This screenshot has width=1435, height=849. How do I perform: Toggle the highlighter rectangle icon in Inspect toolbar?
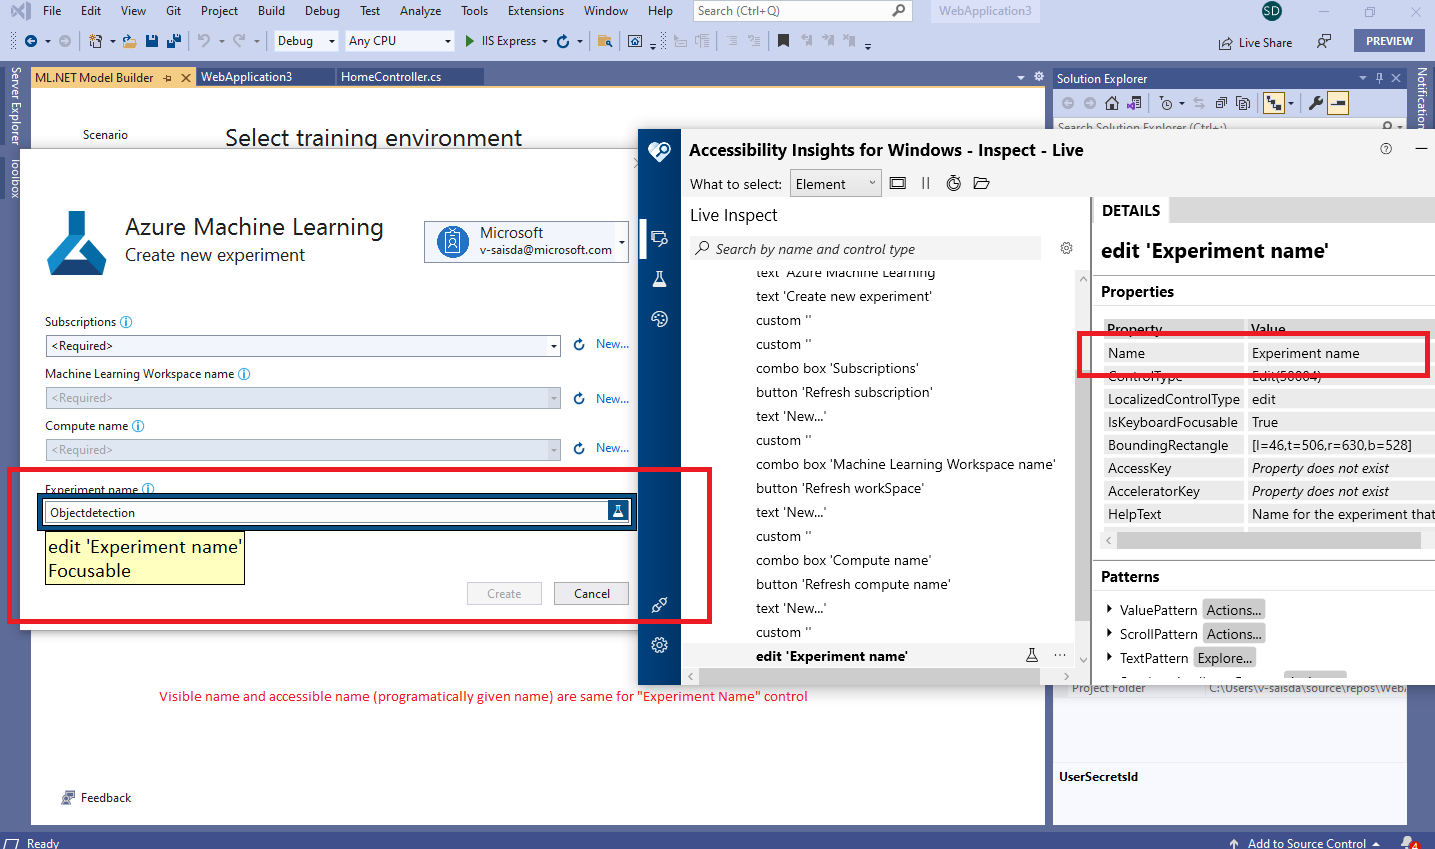point(897,183)
